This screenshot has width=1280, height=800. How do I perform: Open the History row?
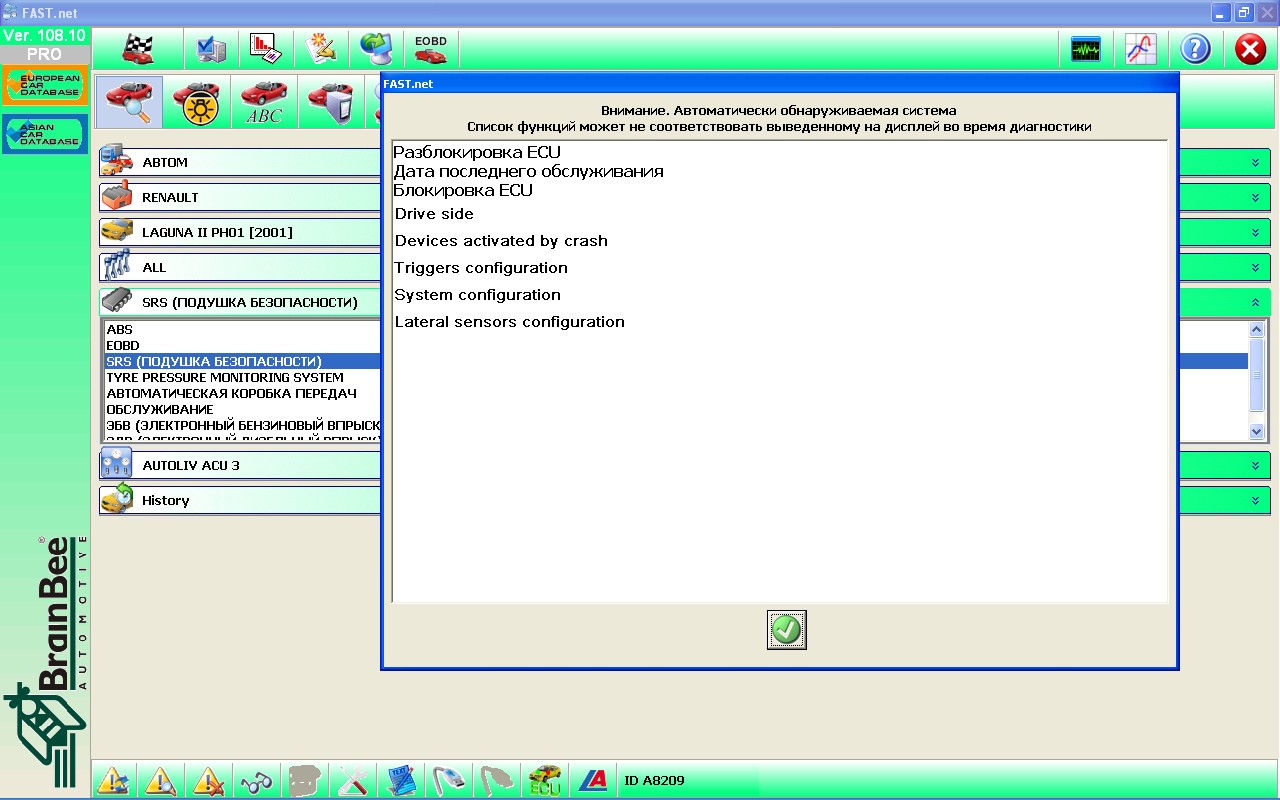tap(240, 500)
